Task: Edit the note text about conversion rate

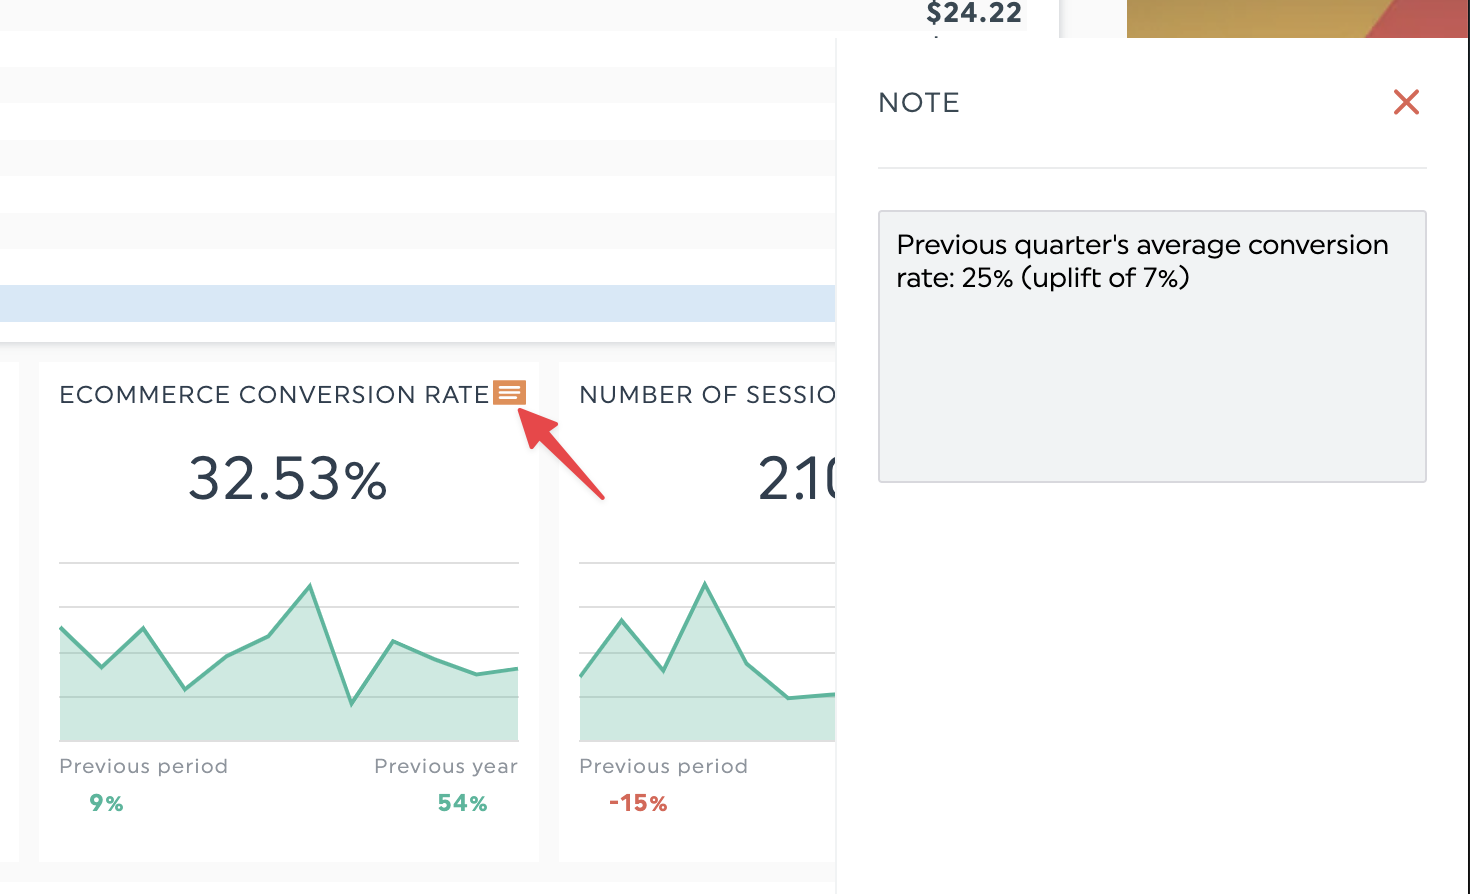Action: tap(1152, 346)
